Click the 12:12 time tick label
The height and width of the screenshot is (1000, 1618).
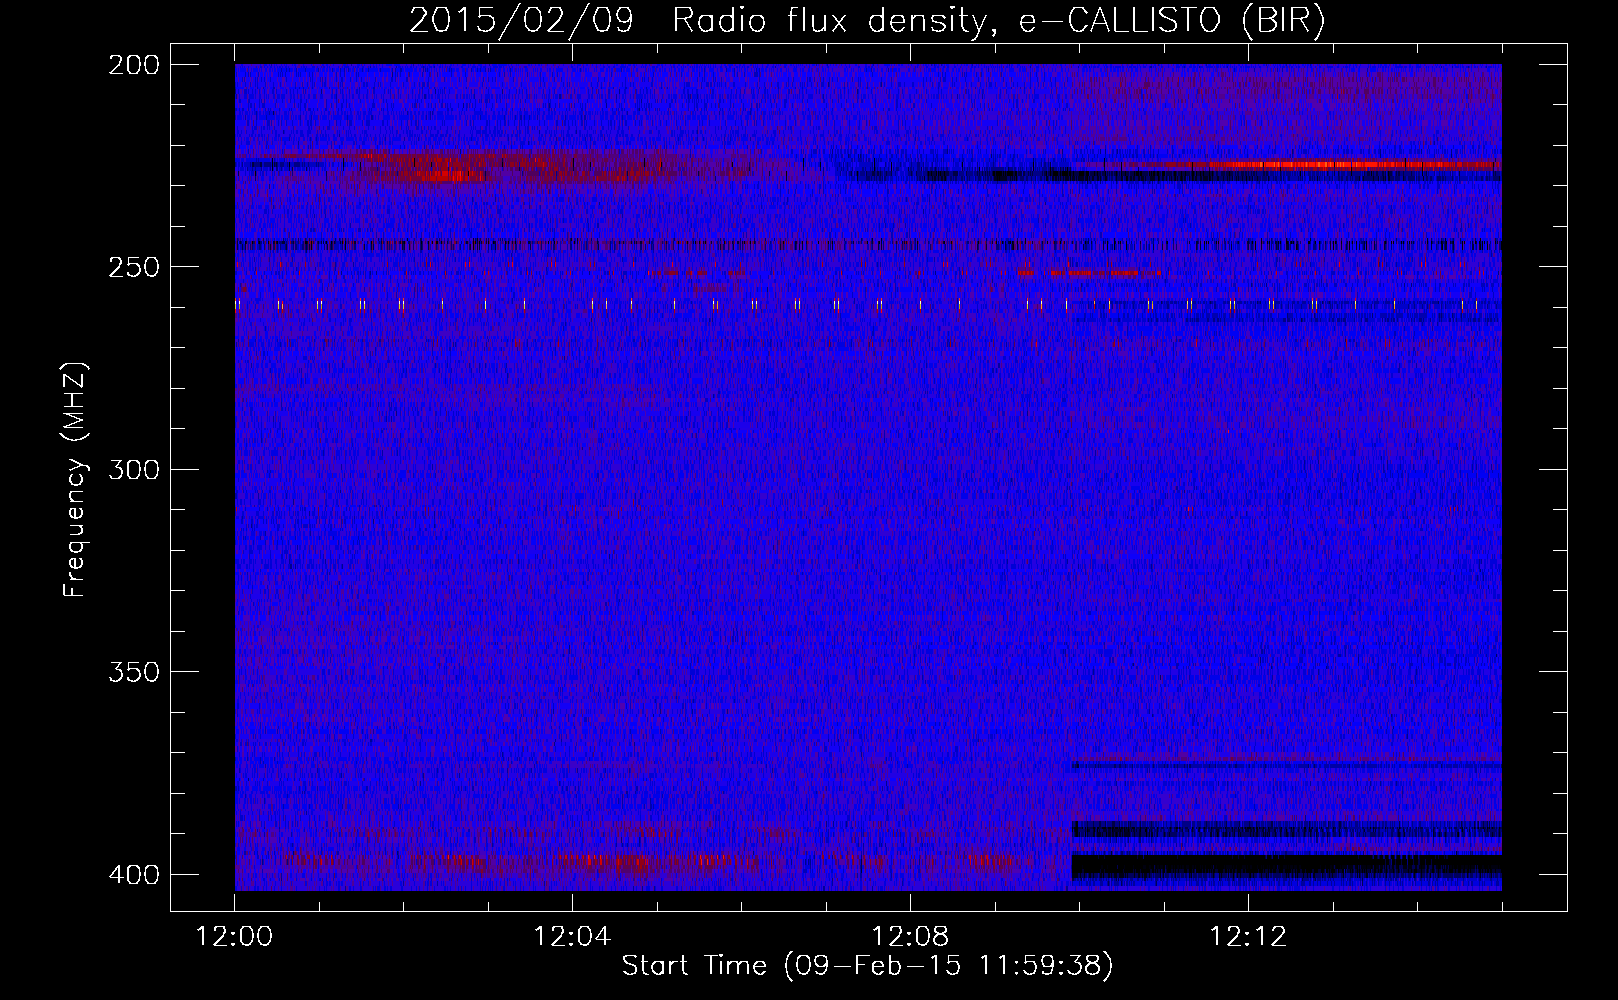[1248, 937]
